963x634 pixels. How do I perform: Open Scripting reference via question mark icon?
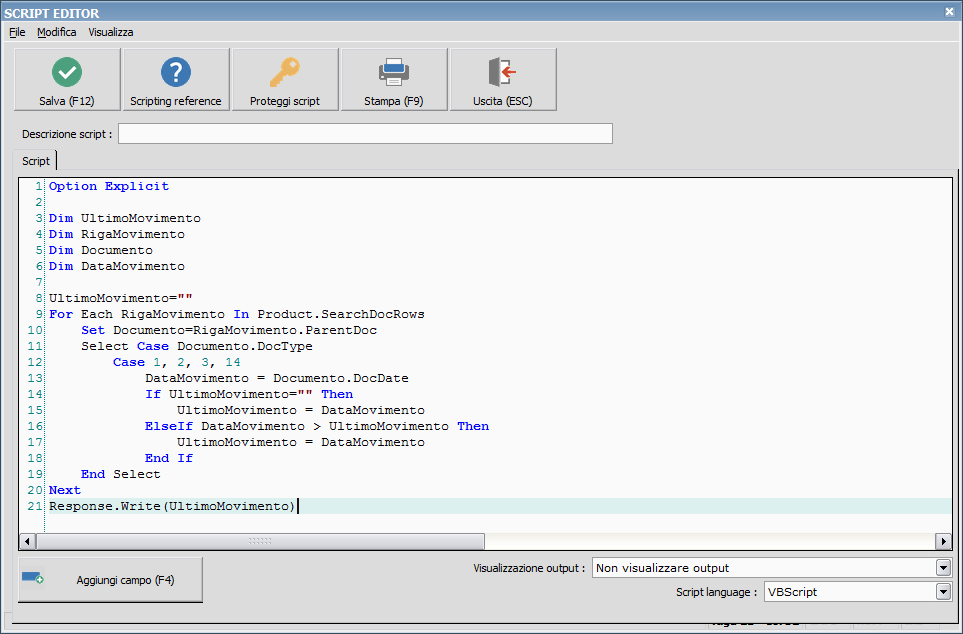point(176,72)
